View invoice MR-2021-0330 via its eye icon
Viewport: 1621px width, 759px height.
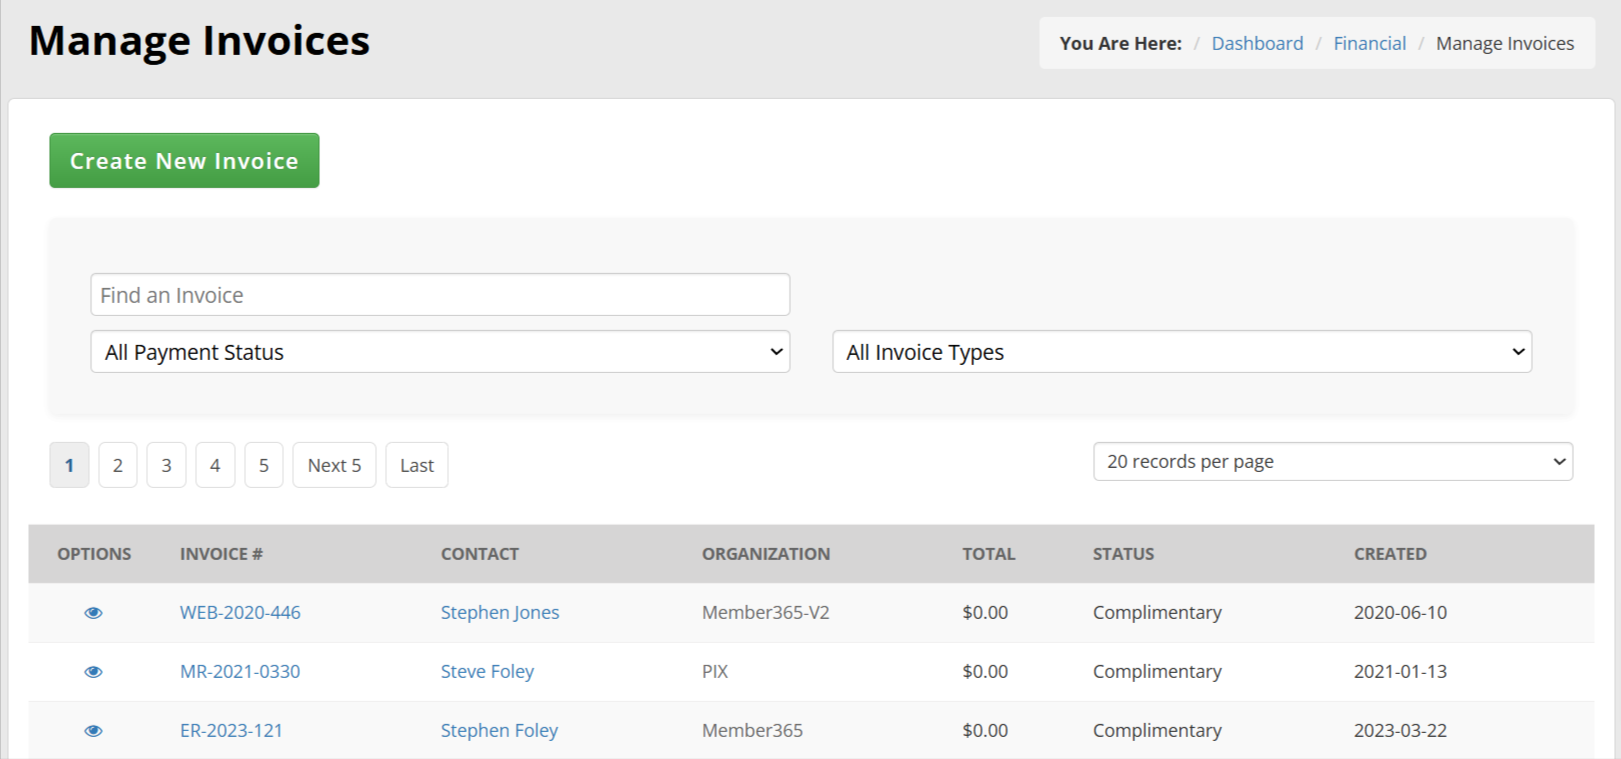93,672
